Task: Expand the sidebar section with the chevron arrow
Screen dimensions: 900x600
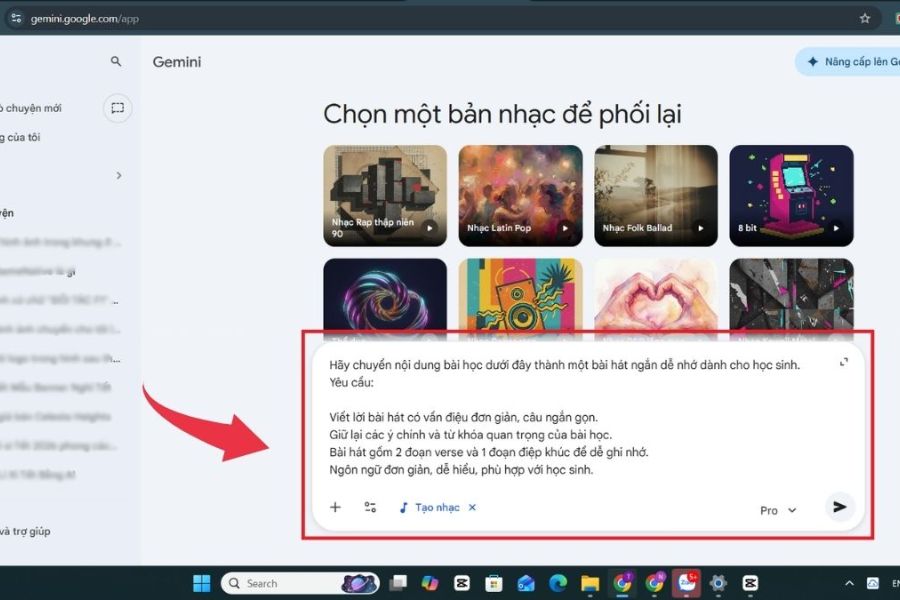Action: pyautogui.click(x=119, y=176)
